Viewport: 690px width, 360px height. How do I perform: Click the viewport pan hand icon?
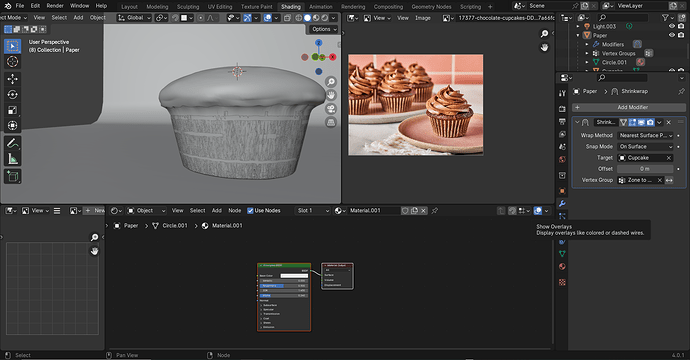pos(331,95)
